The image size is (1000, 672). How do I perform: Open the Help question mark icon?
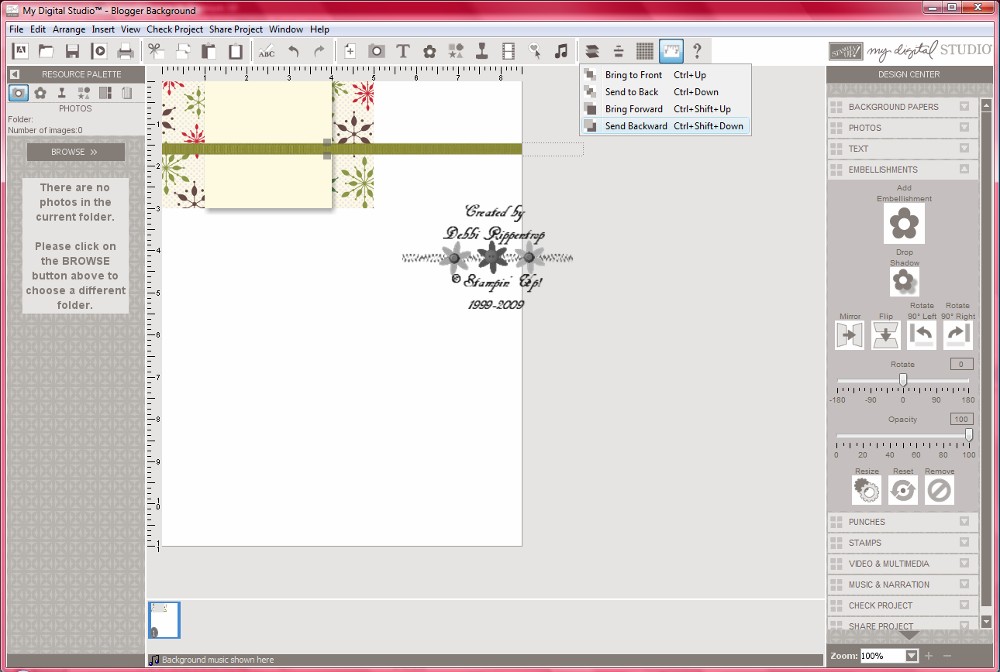pos(697,51)
